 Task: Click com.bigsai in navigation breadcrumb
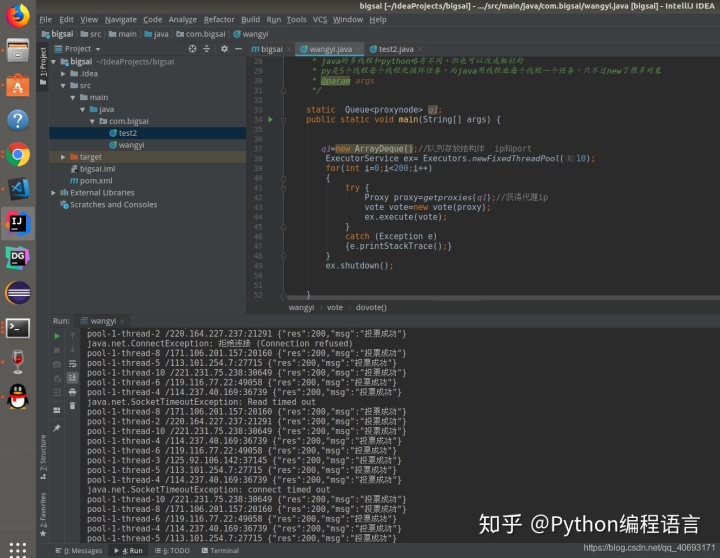tap(201, 34)
